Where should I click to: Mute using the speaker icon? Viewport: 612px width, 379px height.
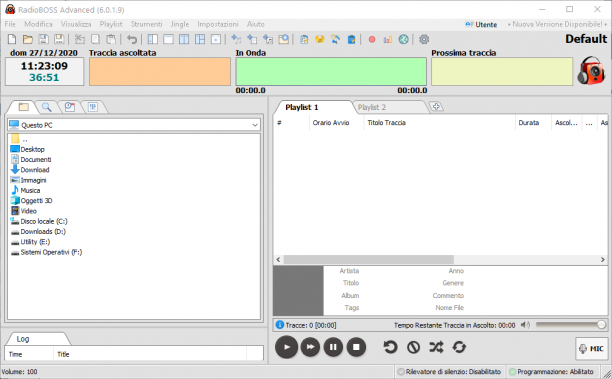pos(525,325)
